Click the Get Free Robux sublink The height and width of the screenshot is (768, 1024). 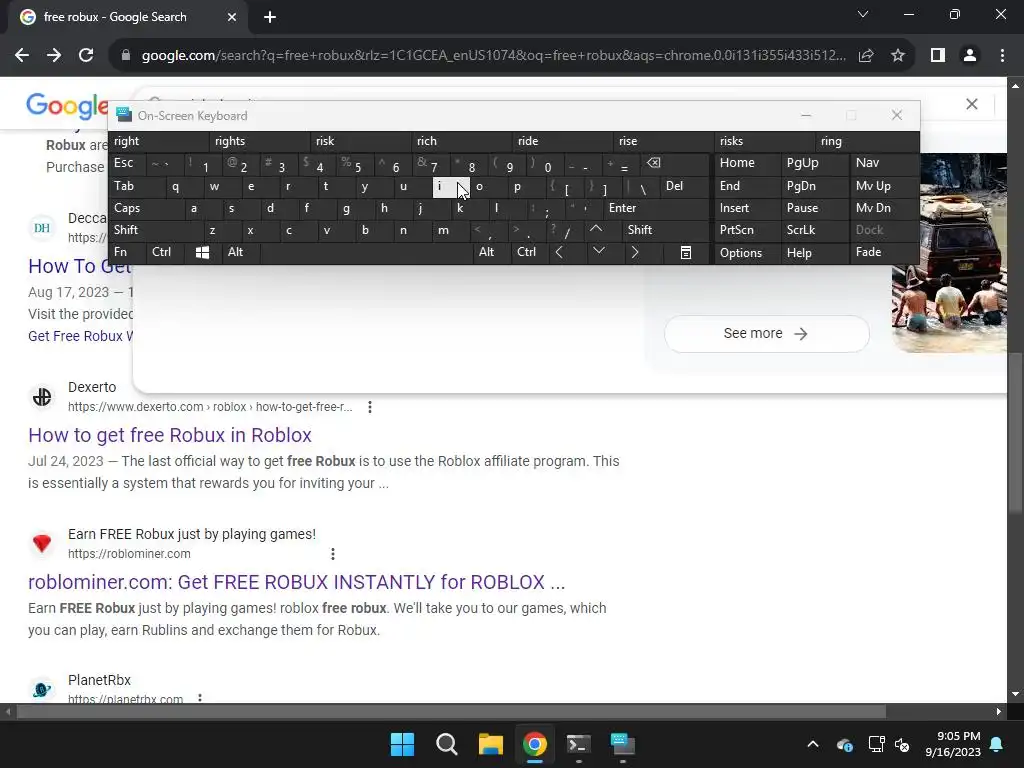[80, 336]
